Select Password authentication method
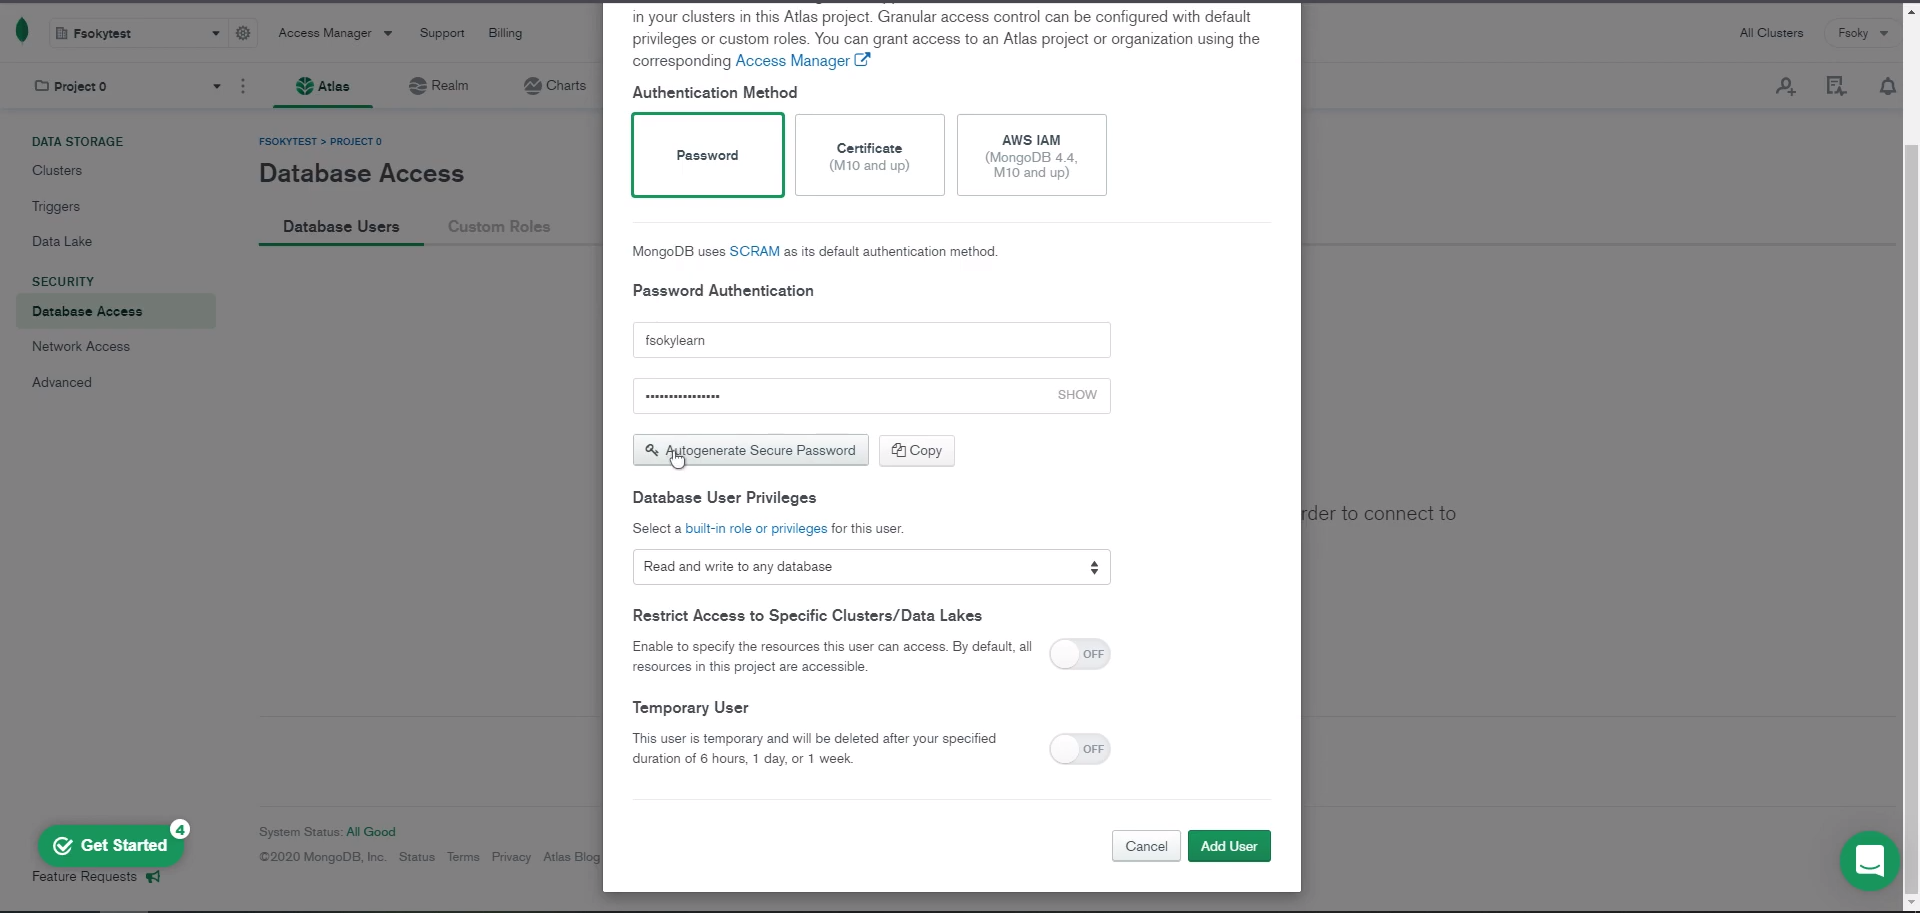 (708, 155)
